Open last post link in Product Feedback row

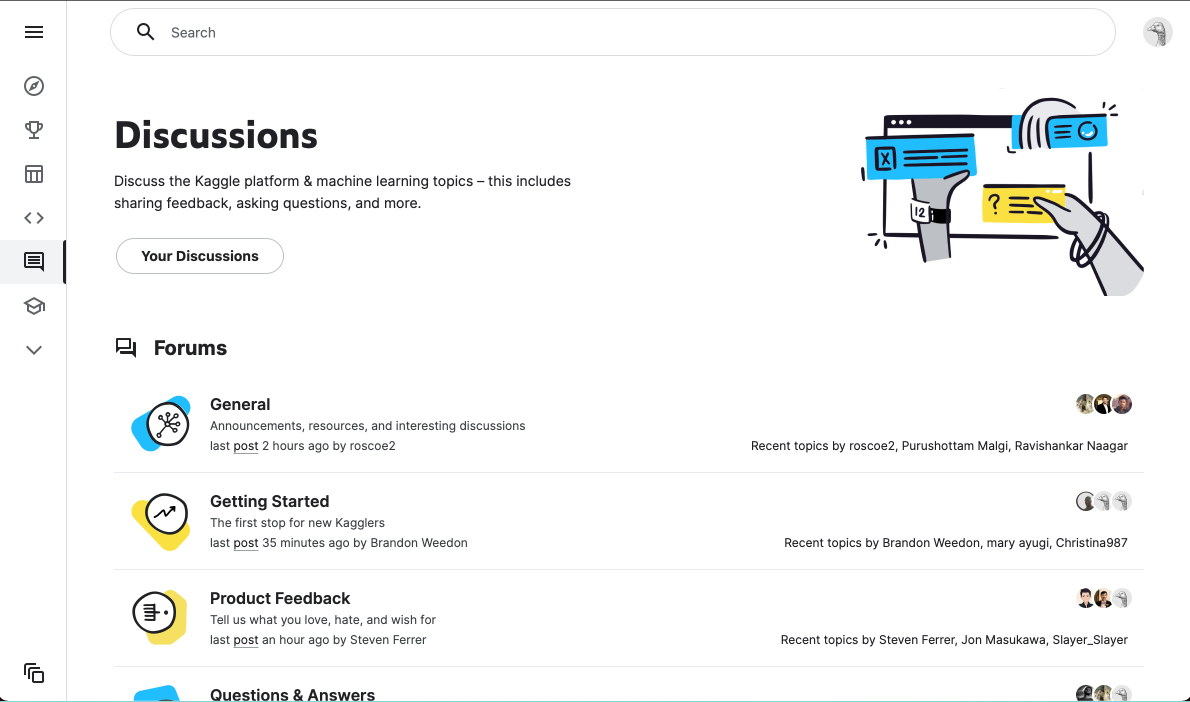pyautogui.click(x=245, y=641)
